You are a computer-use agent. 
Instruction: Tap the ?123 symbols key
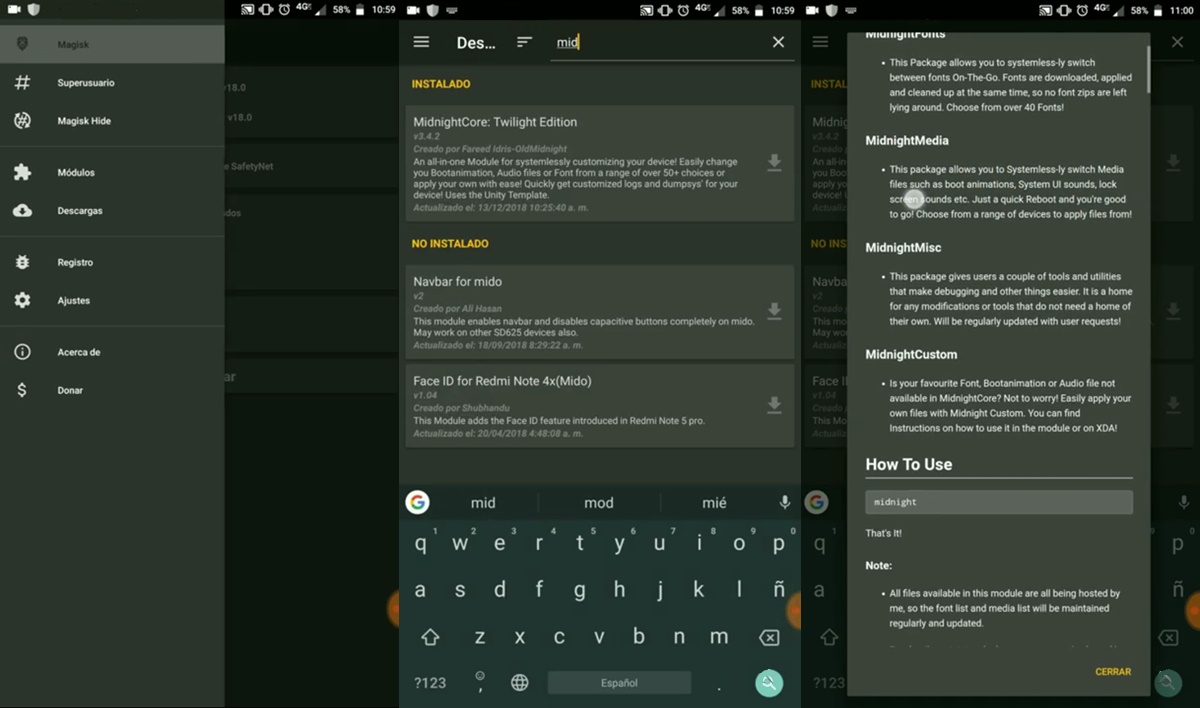[430, 683]
